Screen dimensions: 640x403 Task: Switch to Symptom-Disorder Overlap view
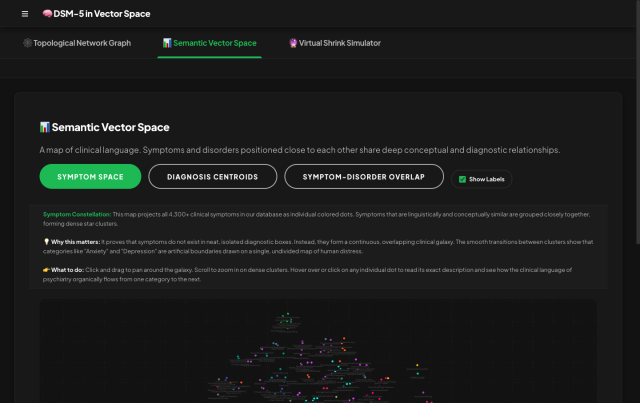[x=364, y=176]
